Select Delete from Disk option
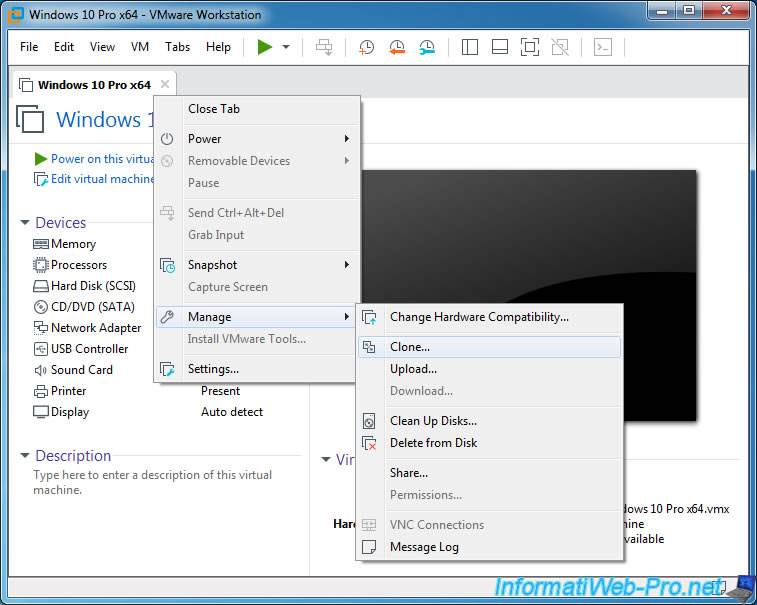 (x=490, y=443)
